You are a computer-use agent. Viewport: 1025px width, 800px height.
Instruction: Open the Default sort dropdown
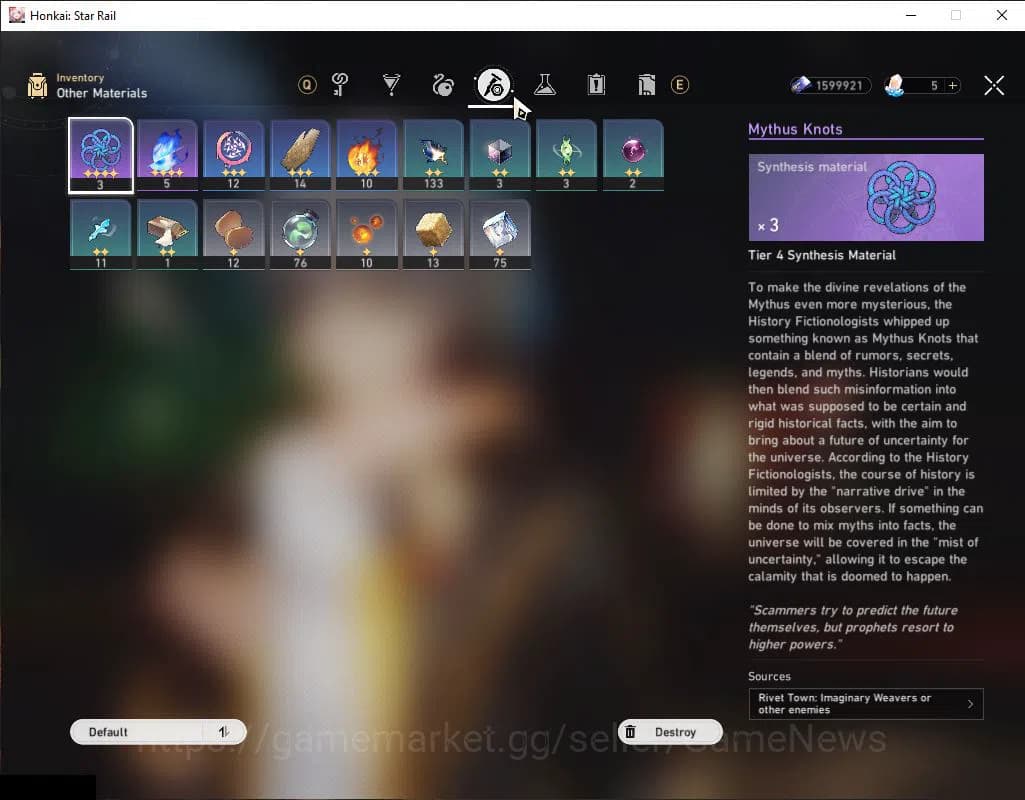[x=158, y=732]
